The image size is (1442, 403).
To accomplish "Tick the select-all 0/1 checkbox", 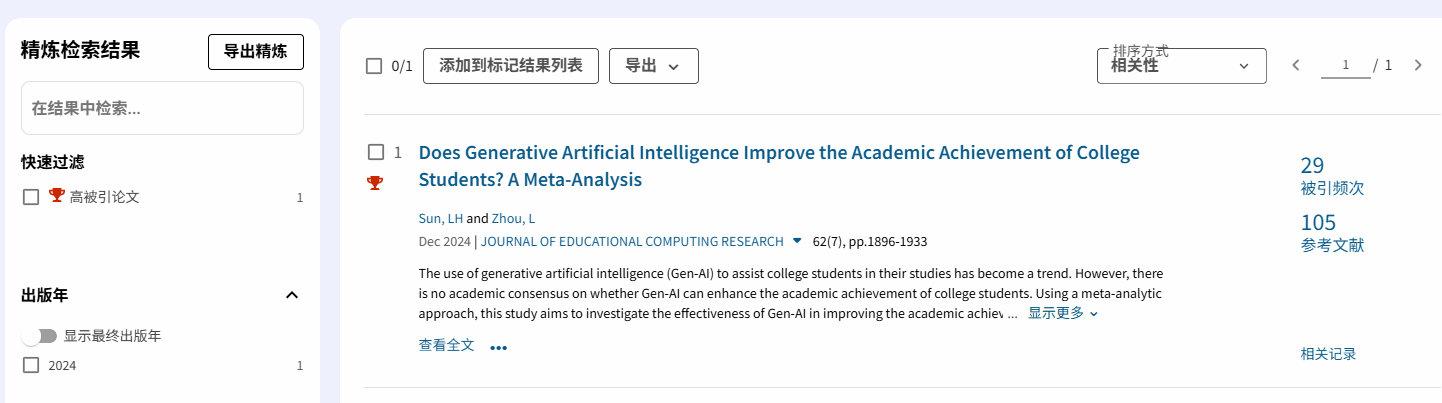I will tap(374, 66).
